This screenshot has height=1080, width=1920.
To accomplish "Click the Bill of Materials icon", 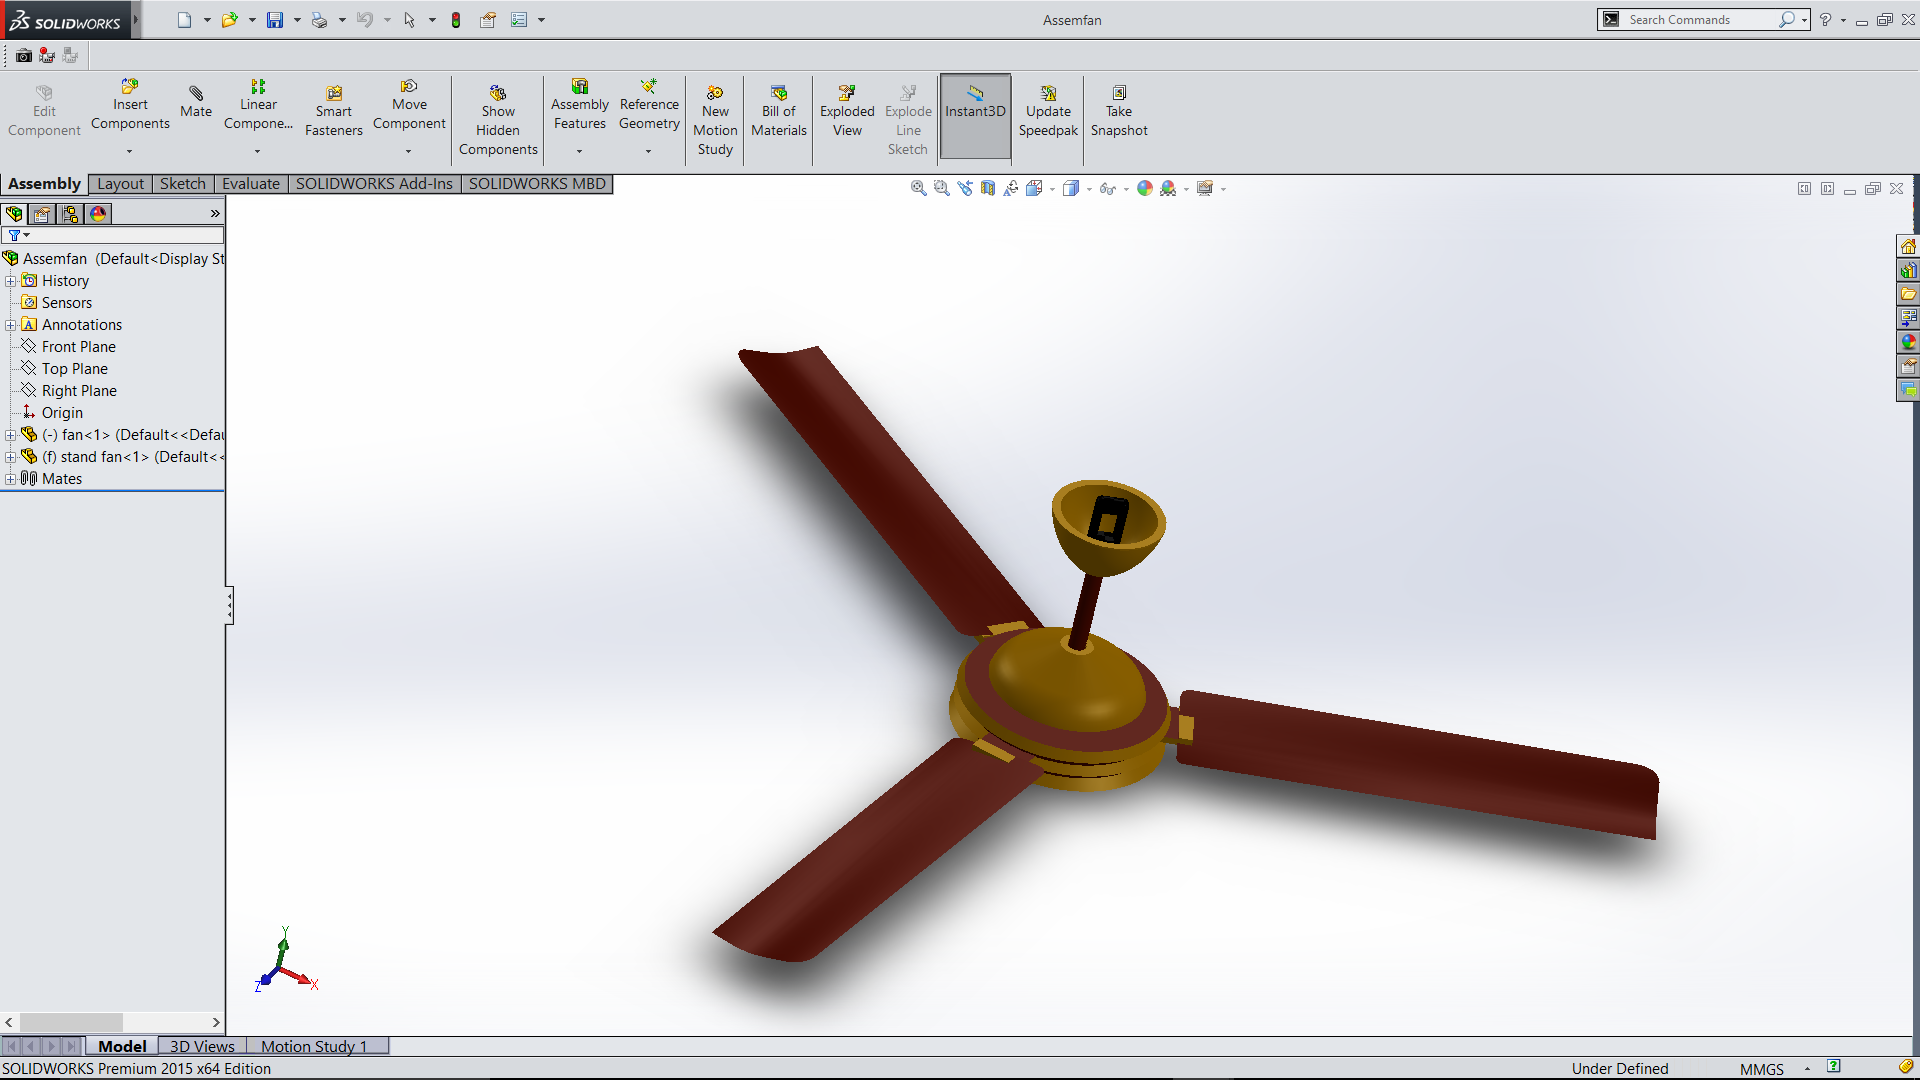I will (778, 111).
